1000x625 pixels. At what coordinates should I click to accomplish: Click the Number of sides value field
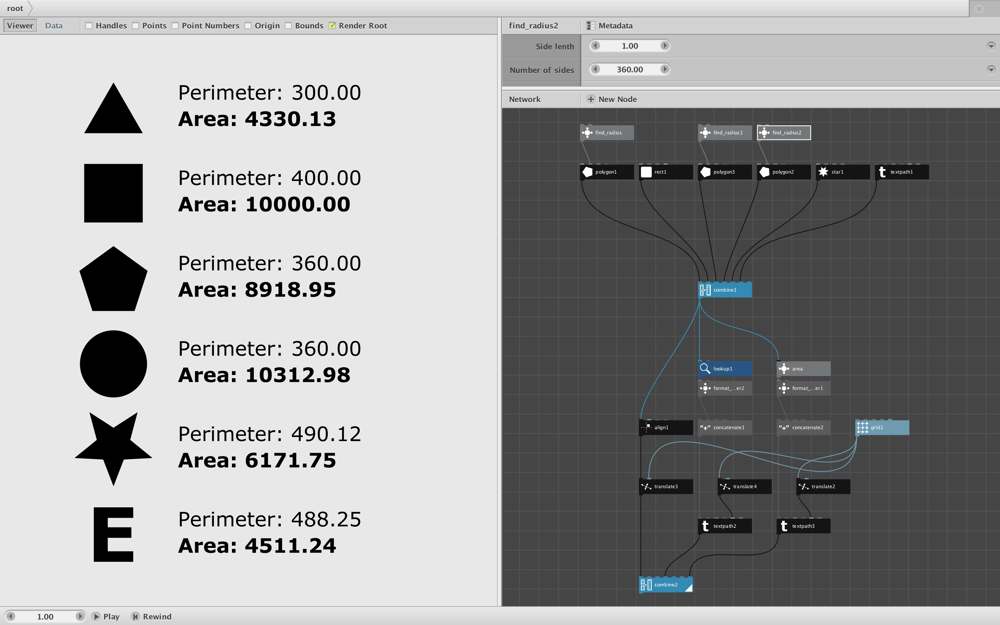630,70
